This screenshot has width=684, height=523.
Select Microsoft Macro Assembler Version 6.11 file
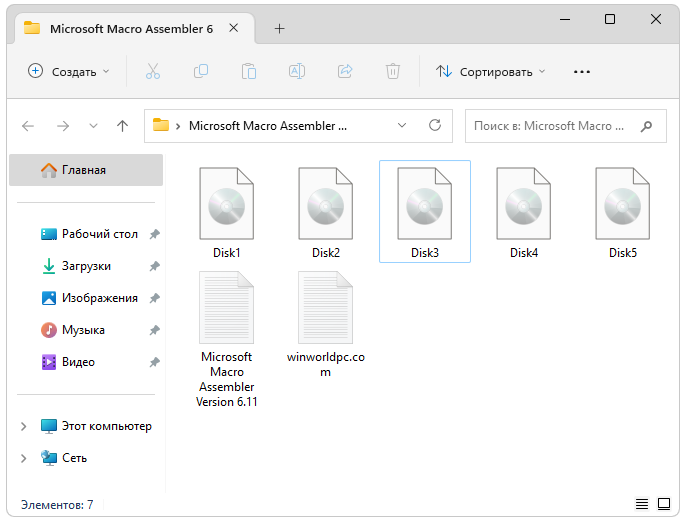(226, 340)
